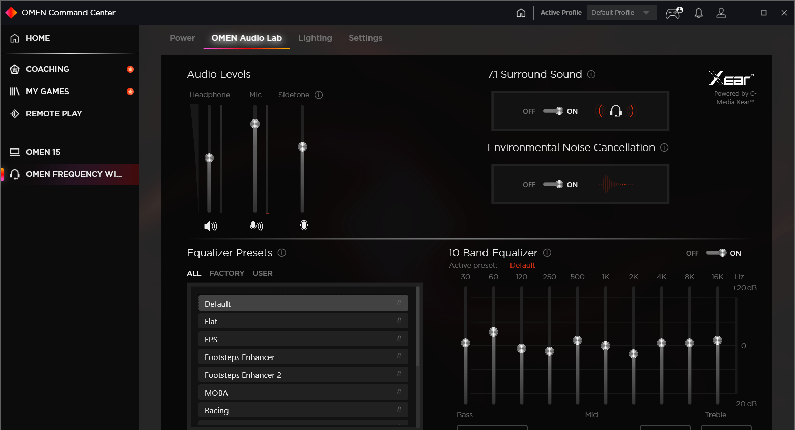
Task: Click the 500 Hz equalizer band handle
Action: [x=577, y=340]
